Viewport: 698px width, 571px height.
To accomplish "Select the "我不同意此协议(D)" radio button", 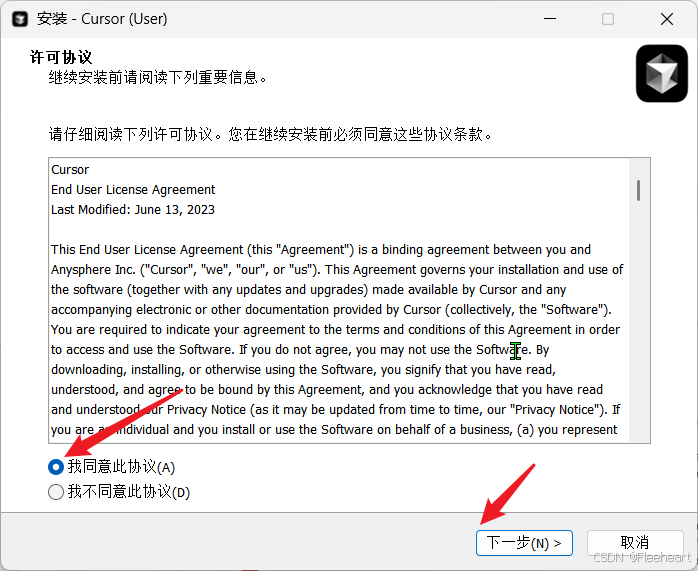I will point(56,492).
